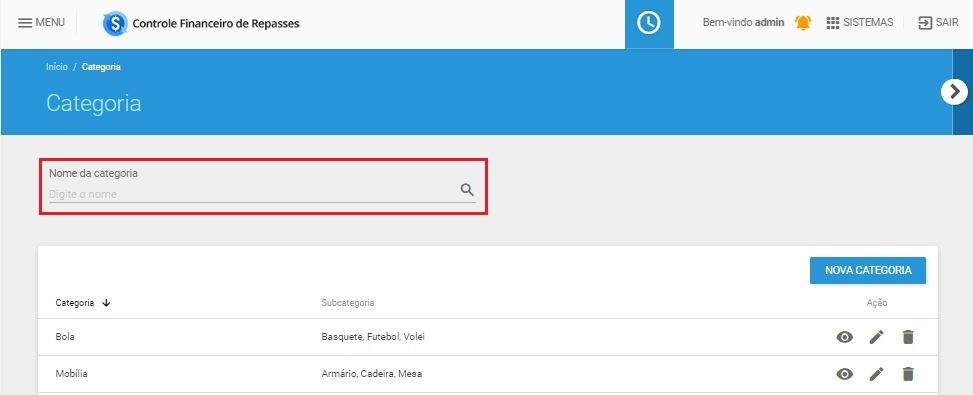Click the search magnifier icon
973x395 pixels.
[x=467, y=190]
